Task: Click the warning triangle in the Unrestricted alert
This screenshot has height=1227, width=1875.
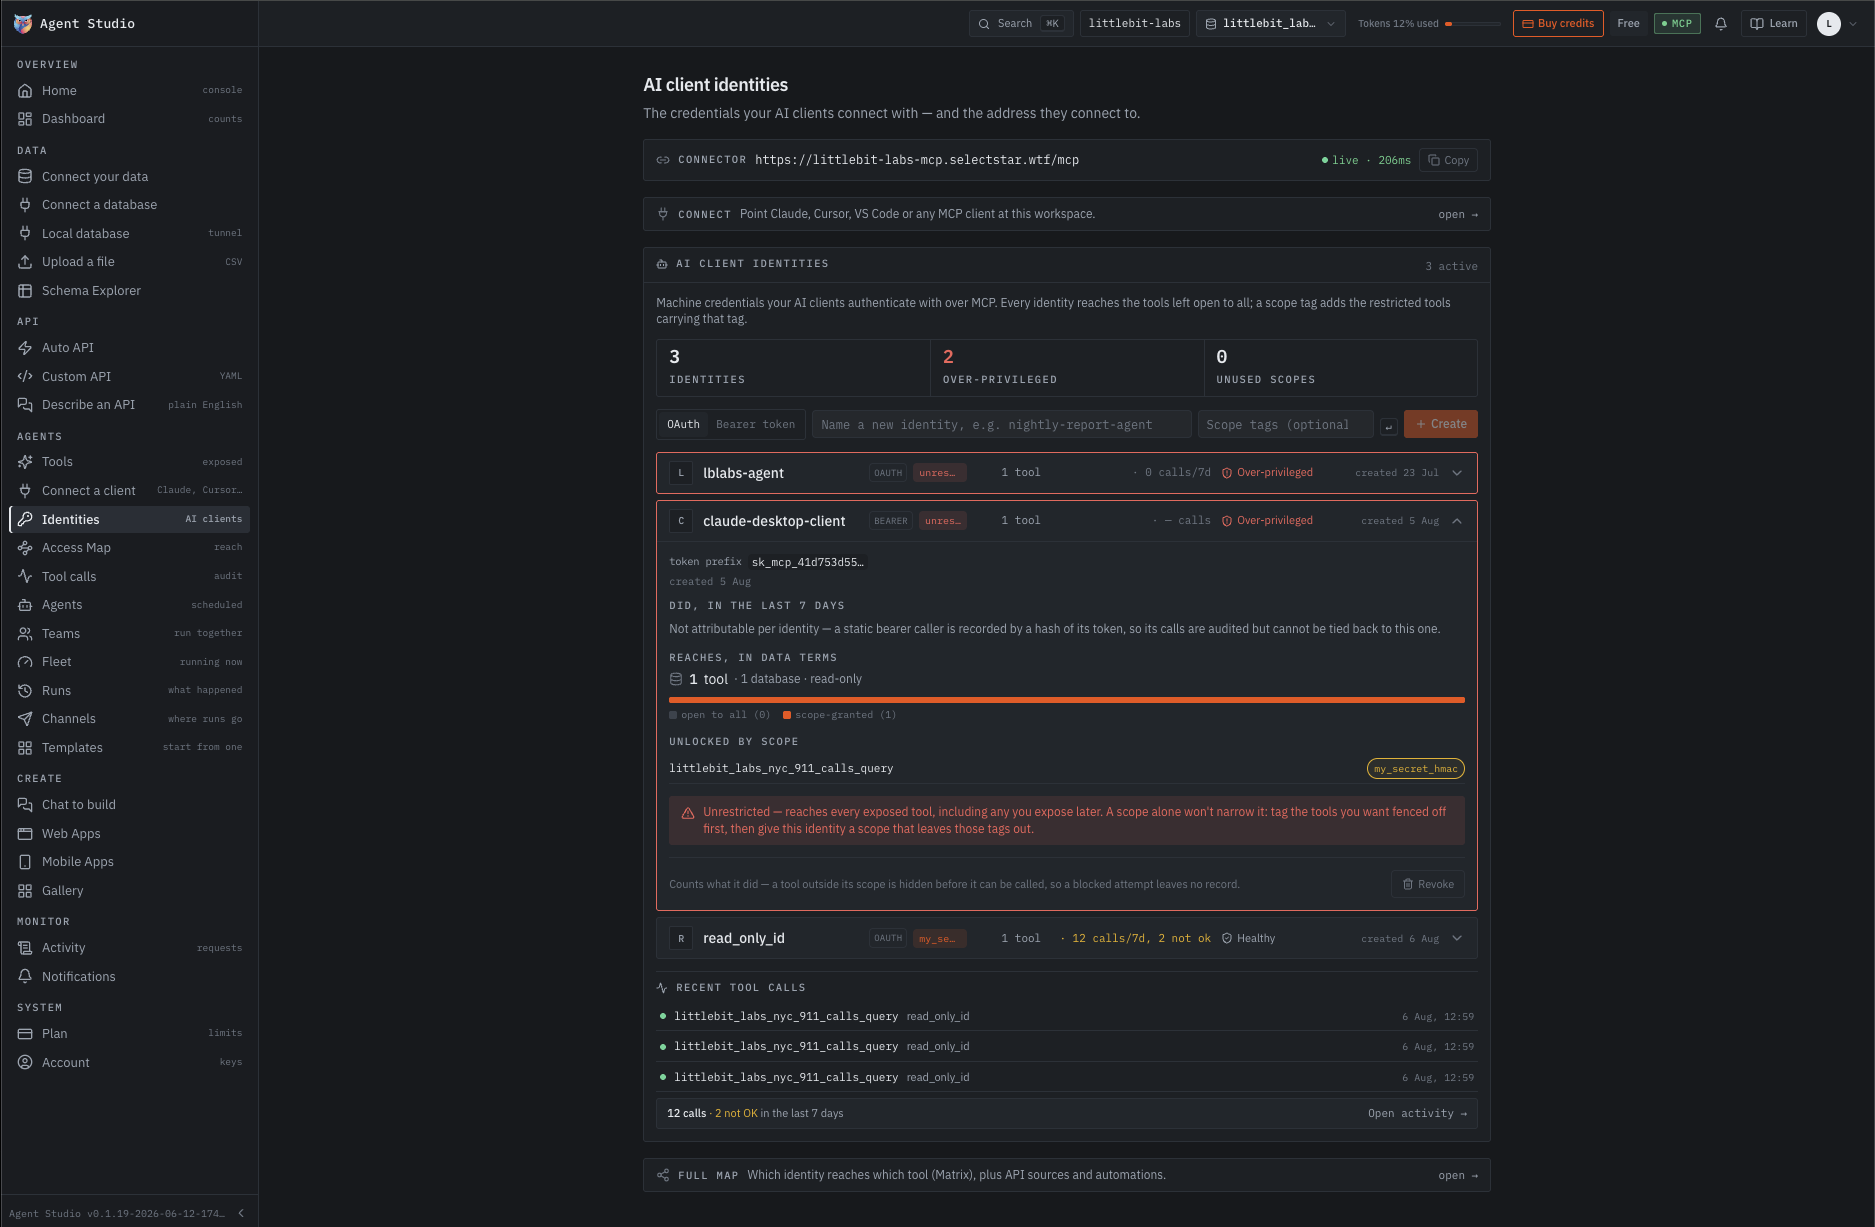Action: coord(688,813)
